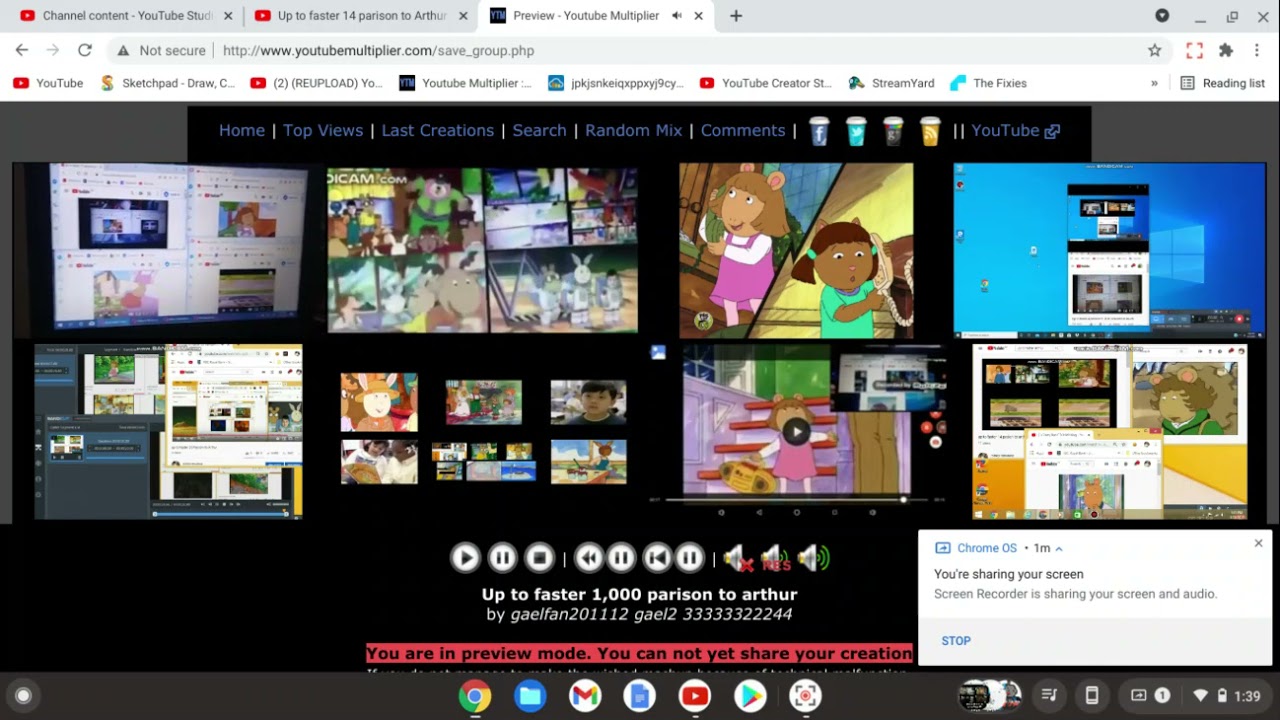Open Google Docs from the shelf

click(x=640, y=696)
